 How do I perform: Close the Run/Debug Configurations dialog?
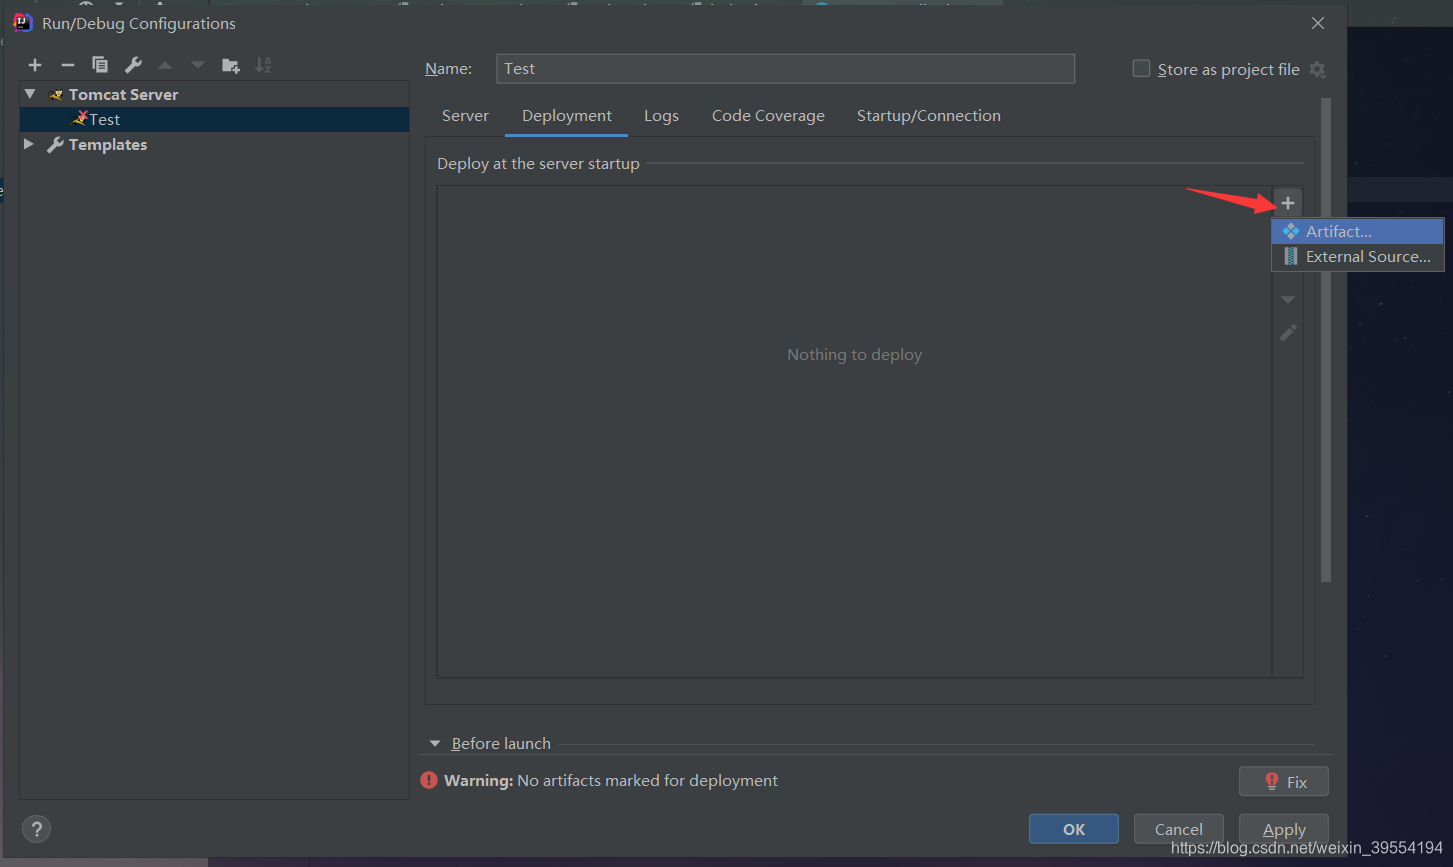pyautogui.click(x=1318, y=23)
